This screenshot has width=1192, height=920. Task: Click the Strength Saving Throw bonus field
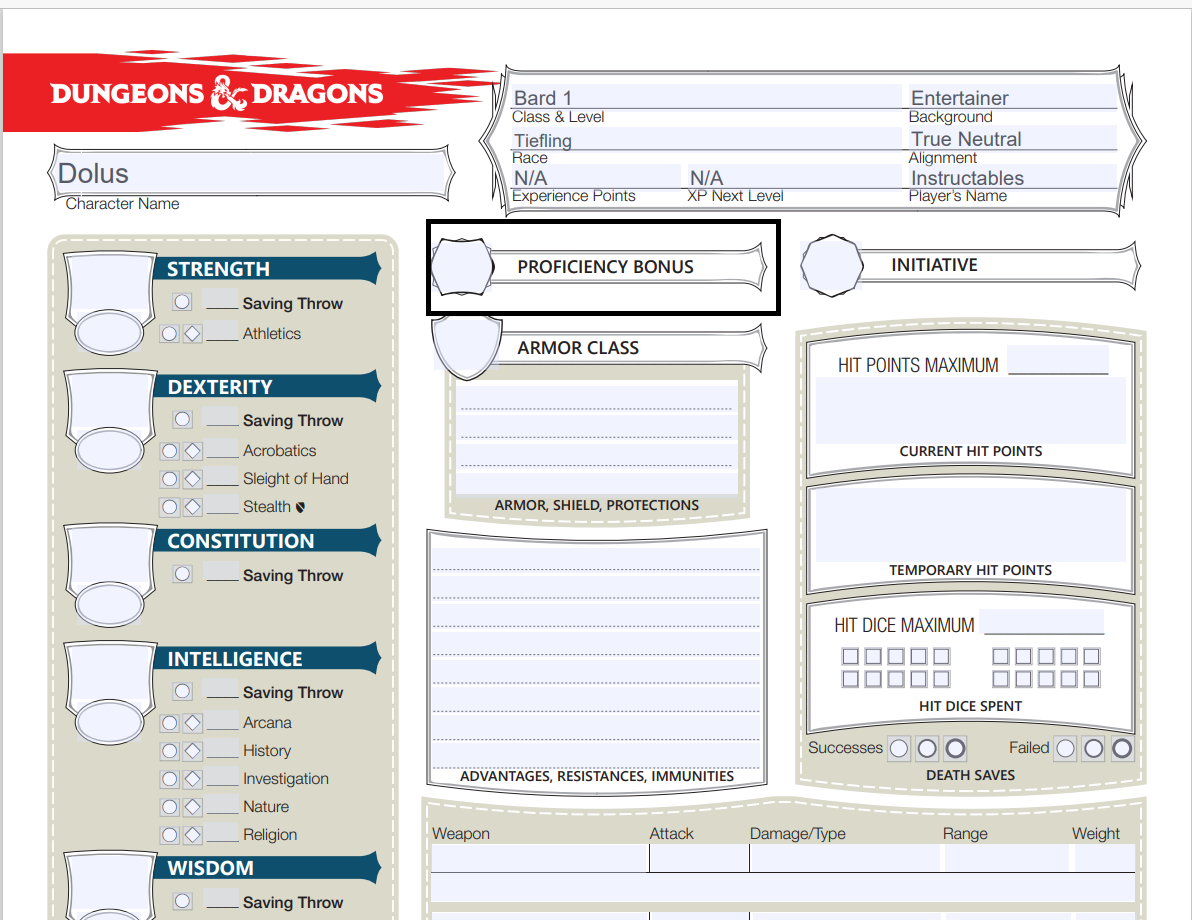click(222, 299)
